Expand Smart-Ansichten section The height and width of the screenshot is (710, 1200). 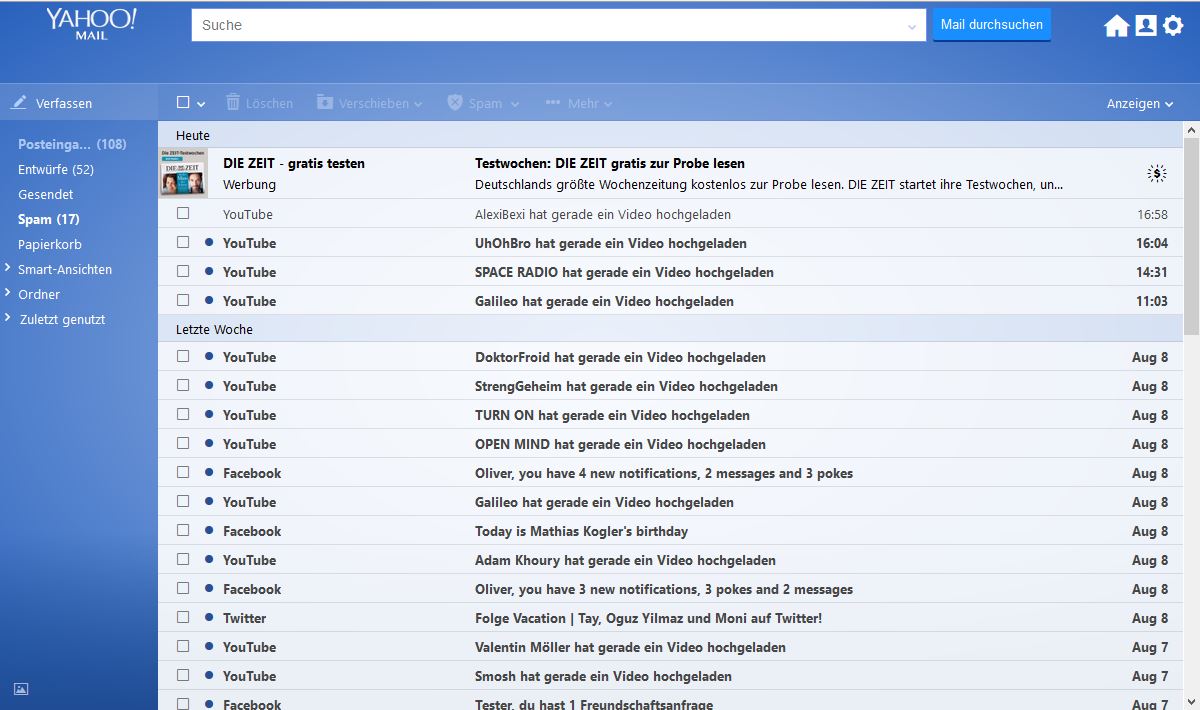[8, 268]
